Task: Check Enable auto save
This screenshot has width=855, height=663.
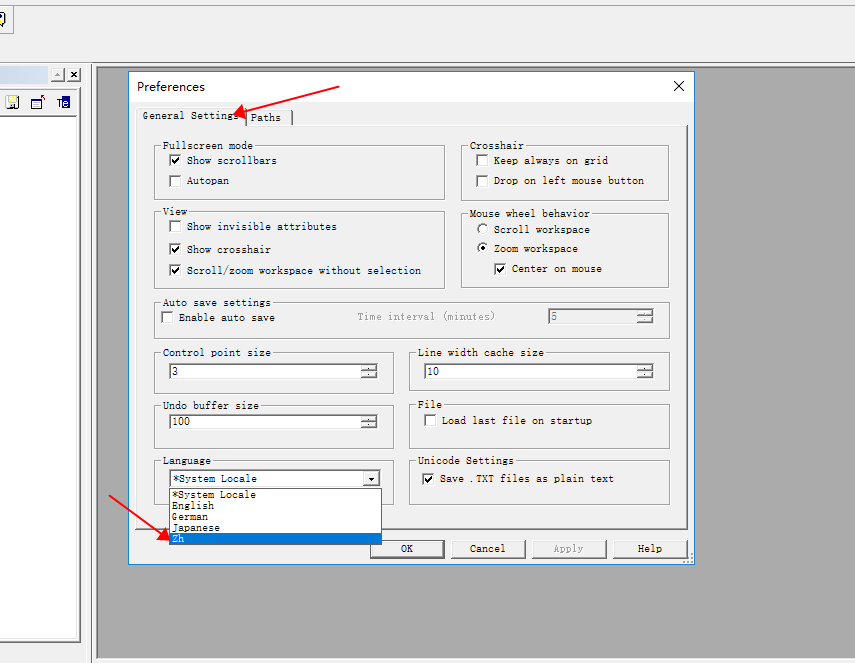Action: (x=167, y=317)
